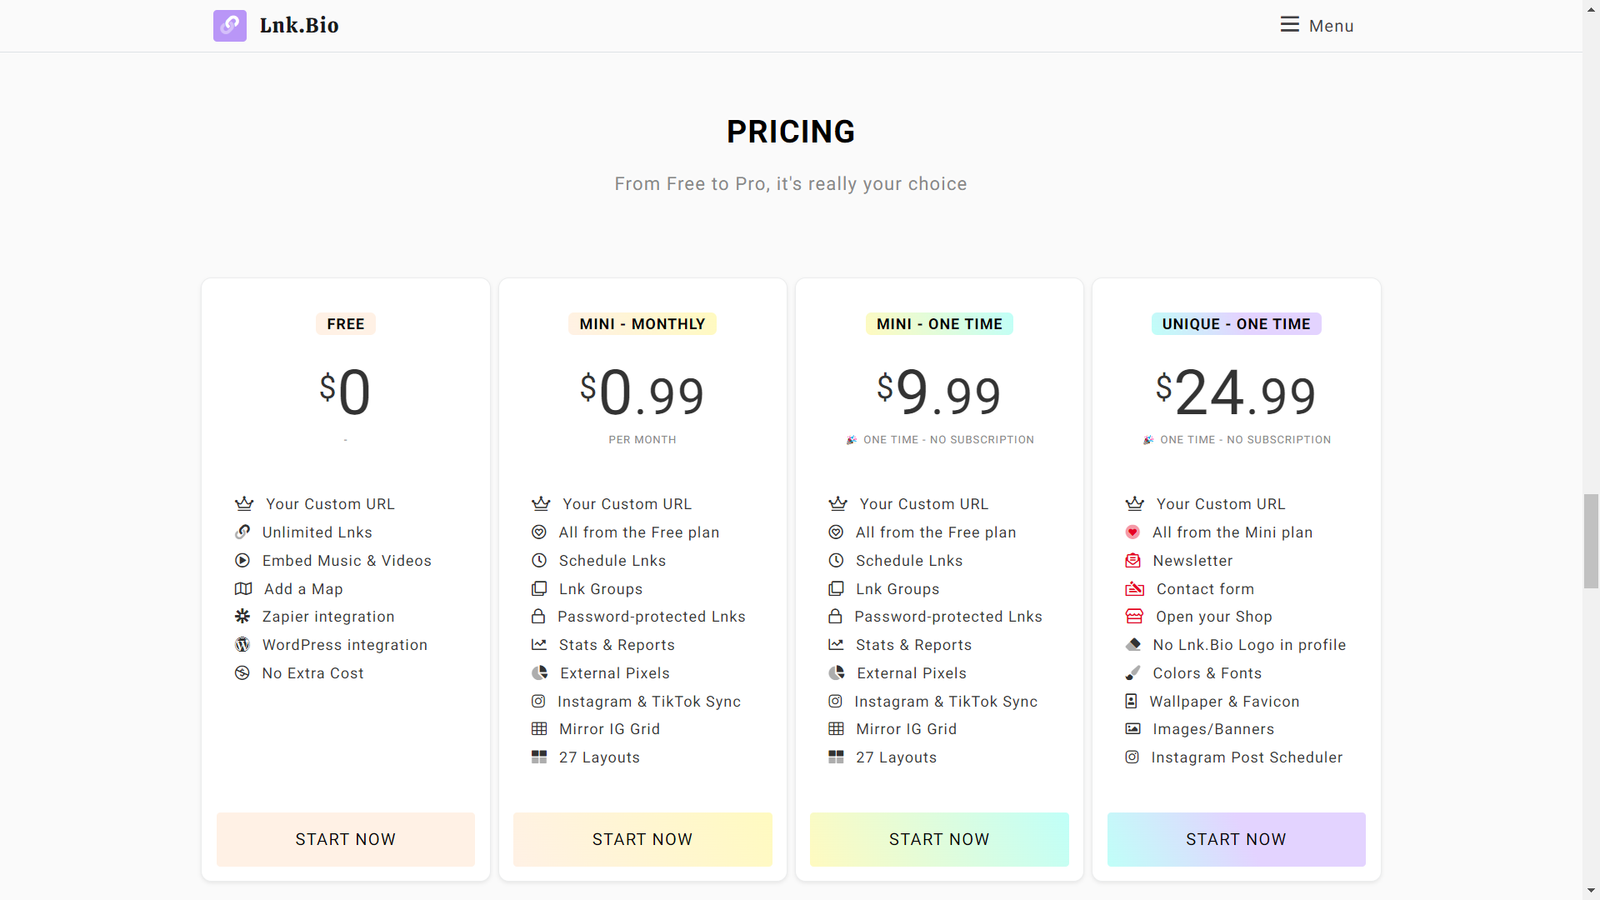Click the Open your Shop store icon
The image size is (1600, 900).
click(x=1135, y=617)
